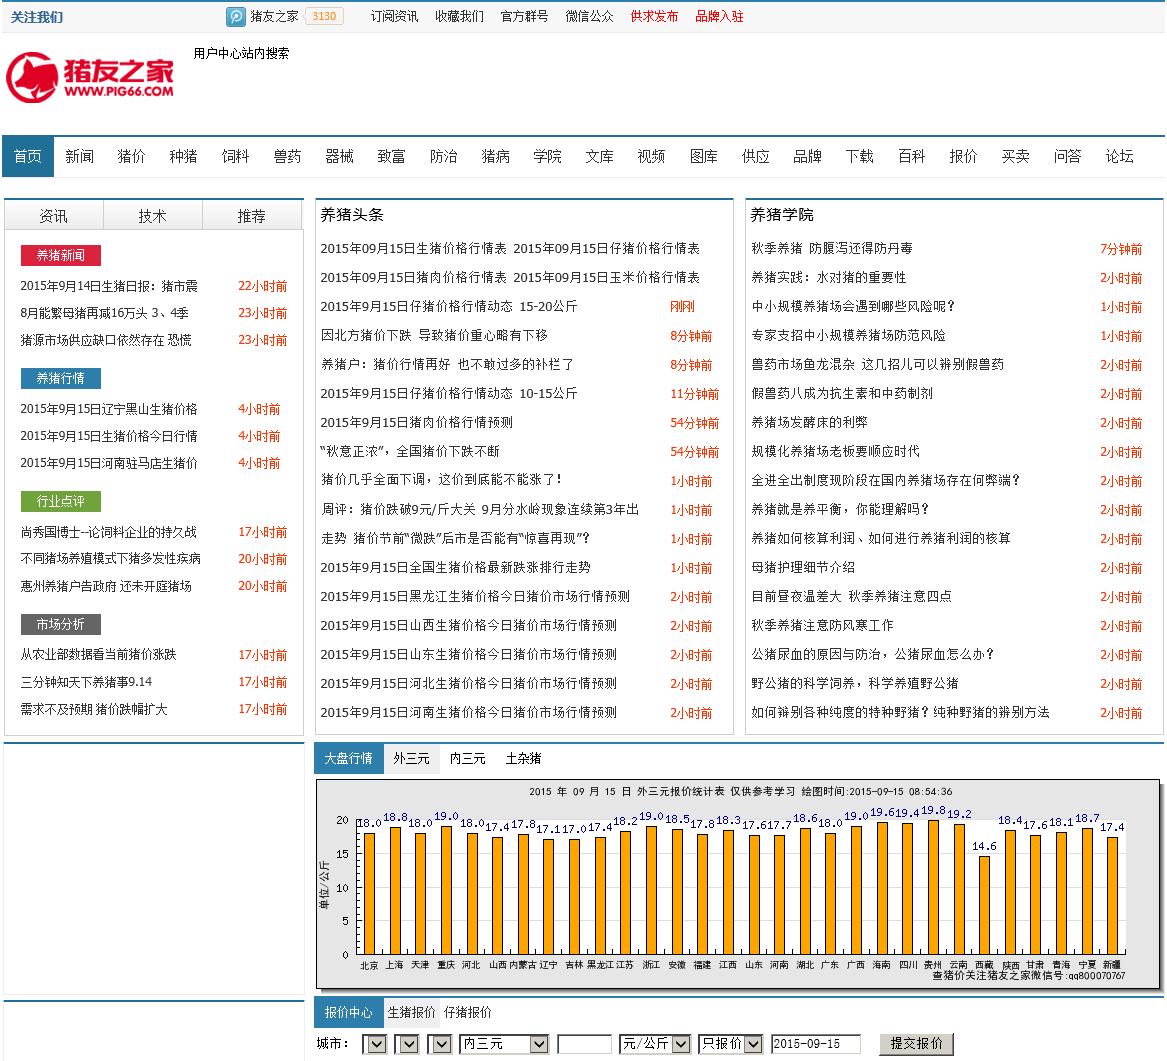
Task: Select the 土杂猪 chart tab
Action: pos(523,758)
